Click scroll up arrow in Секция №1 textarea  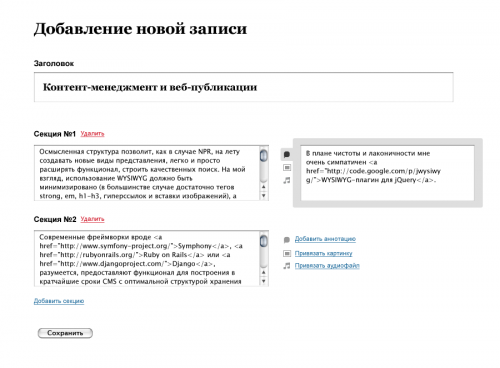(264, 187)
